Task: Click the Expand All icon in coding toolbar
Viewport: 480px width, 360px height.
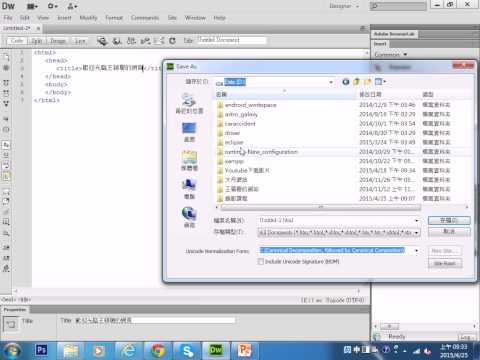Action: click(6, 104)
